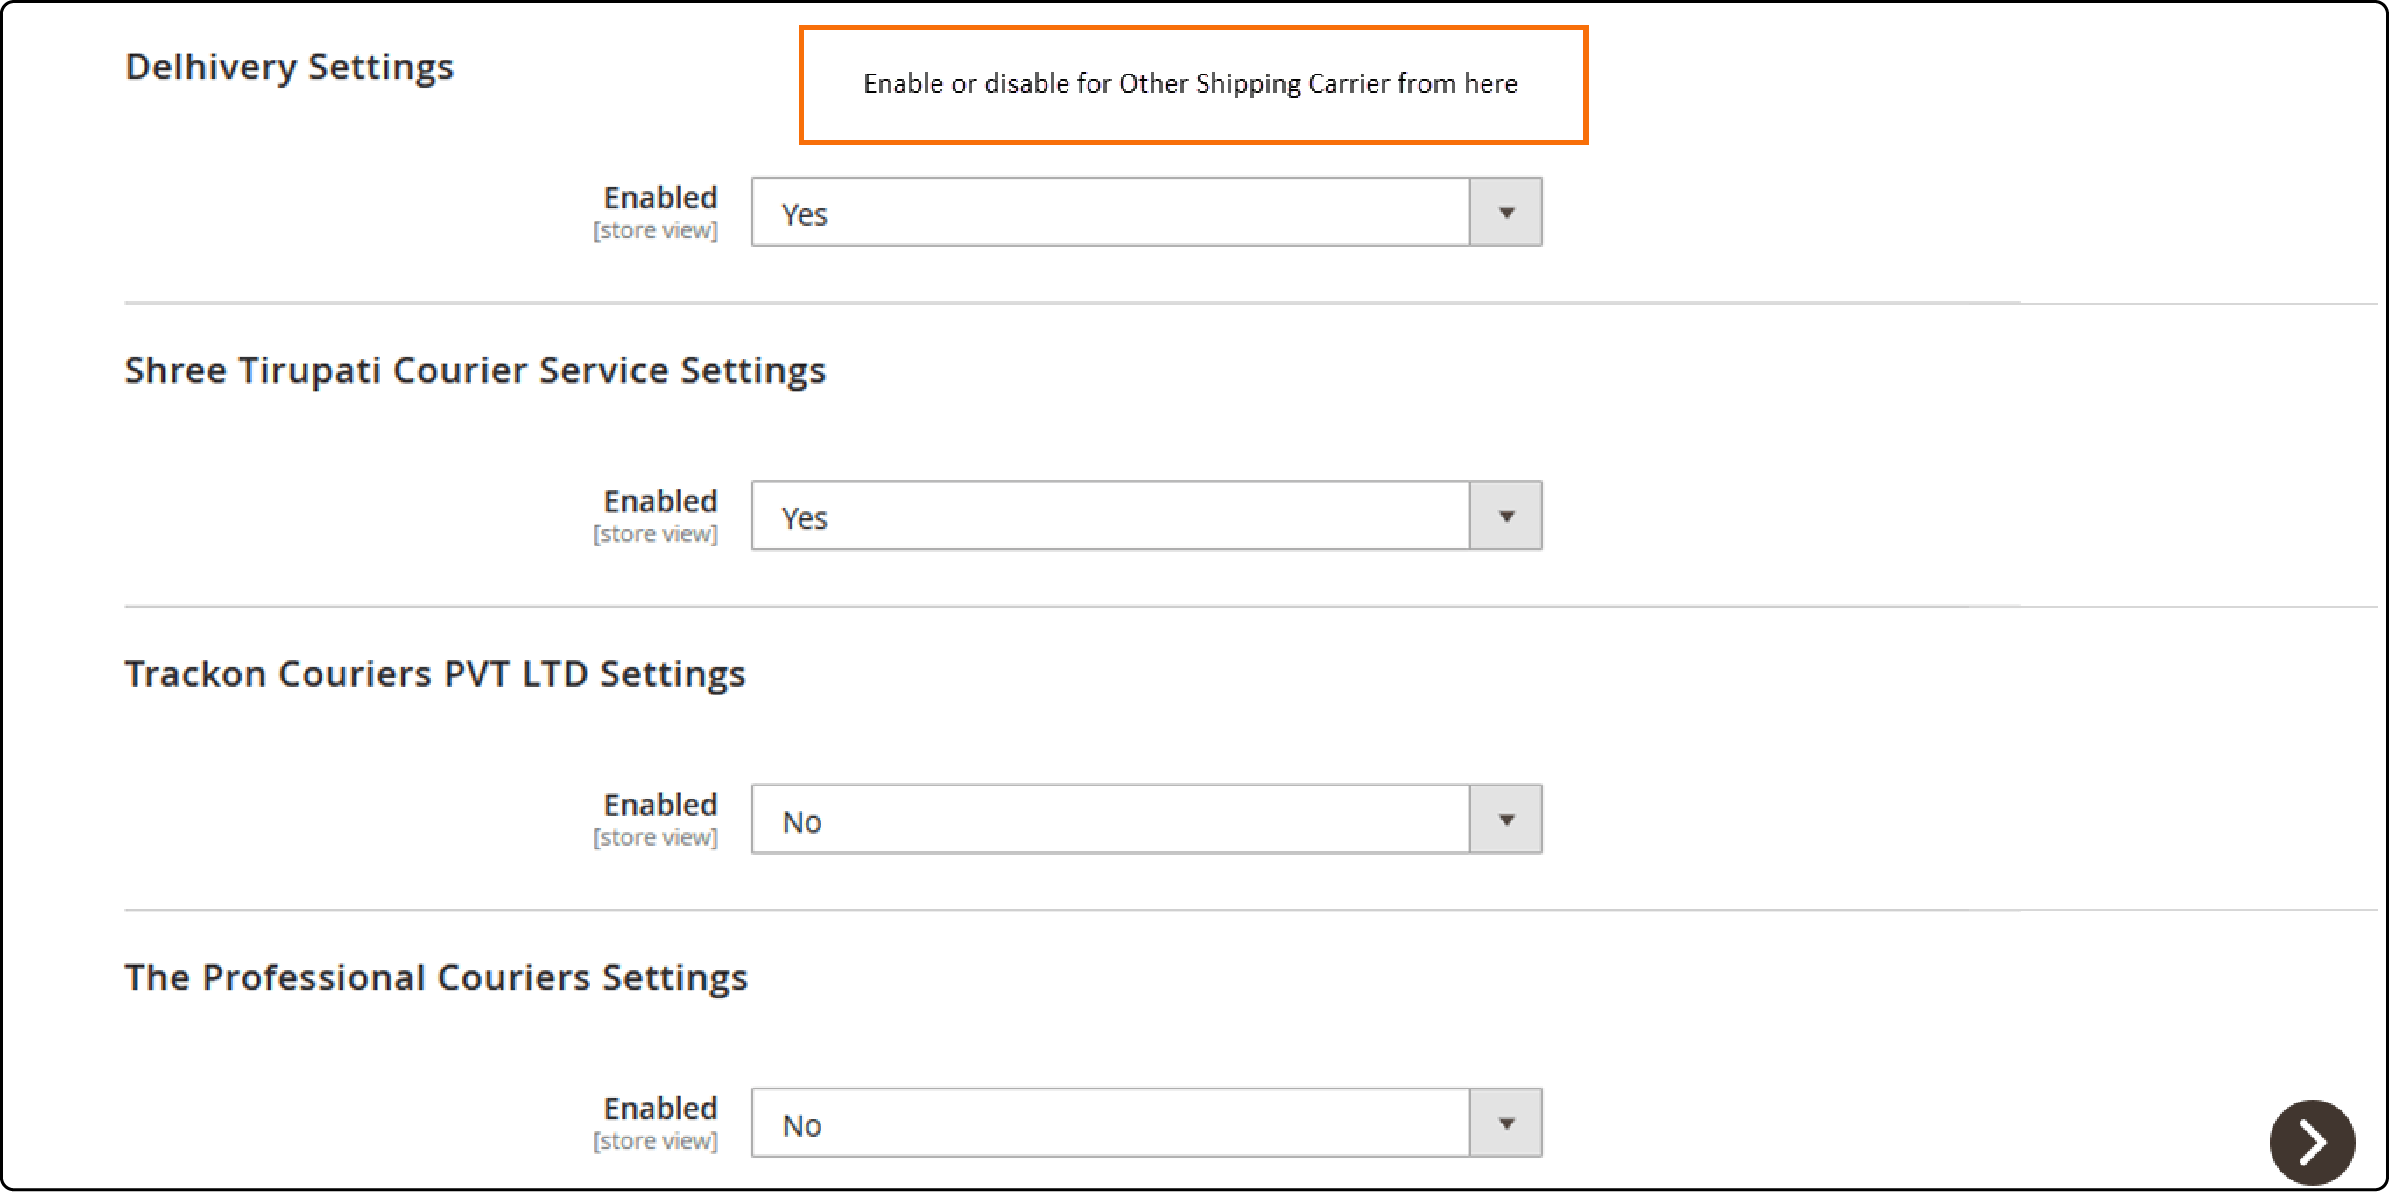Screen dimensions: 2389x1192
Task: Click Trackon Couriers PVT LTD Settings heading
Action: [435, 674]
